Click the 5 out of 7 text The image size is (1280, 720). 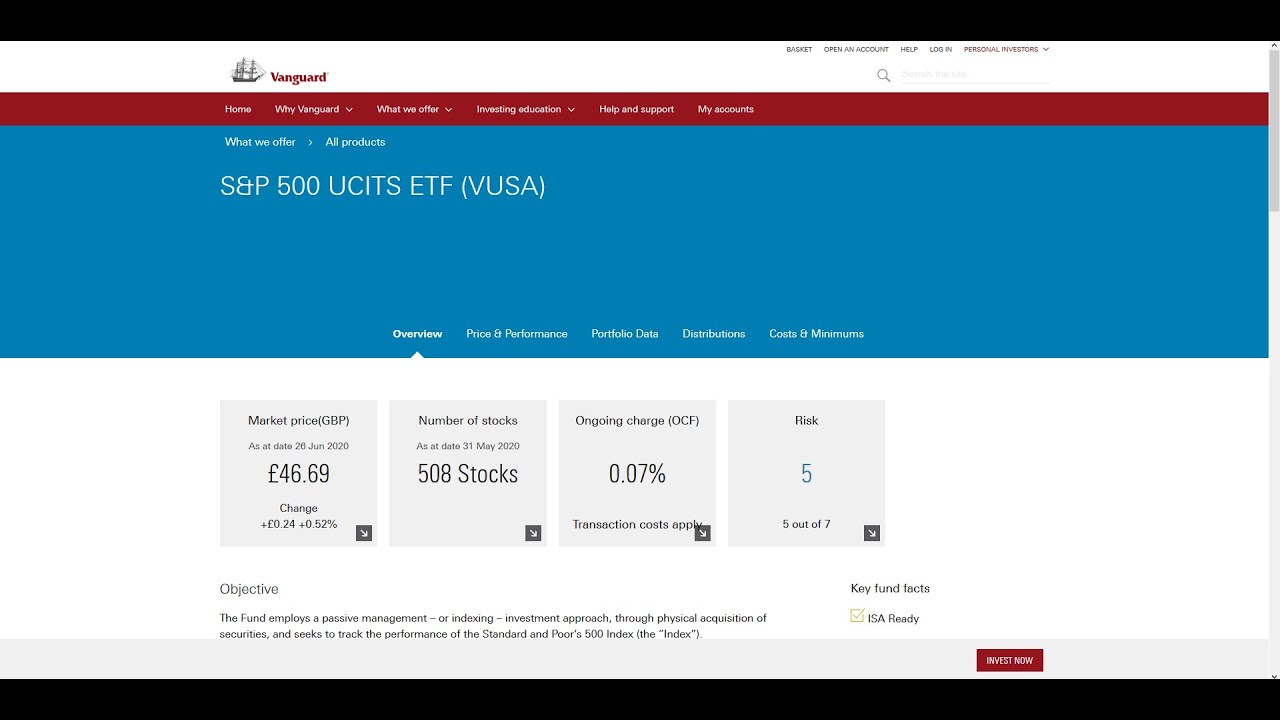pyautogui.click(x=806, y=524)
